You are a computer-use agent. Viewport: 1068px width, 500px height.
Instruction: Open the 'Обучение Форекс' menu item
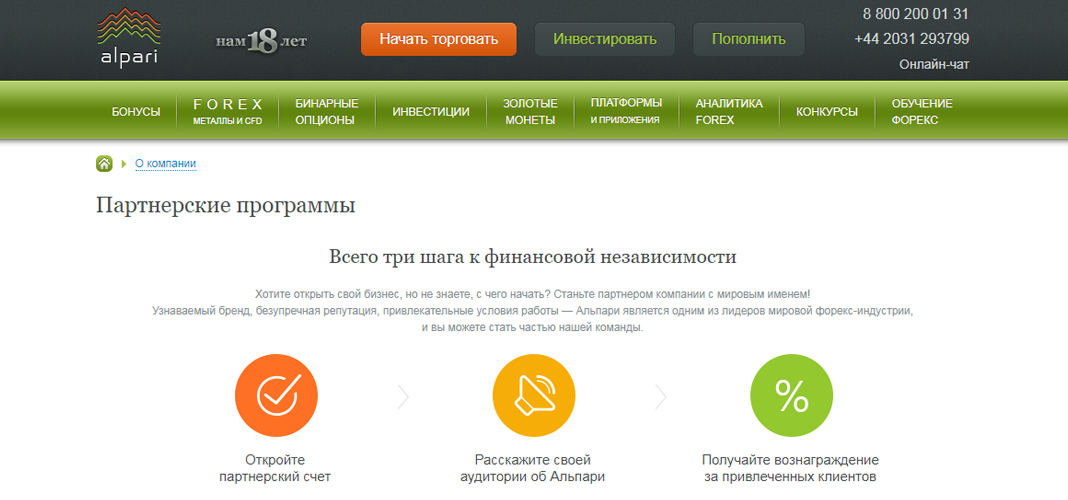(922, 112)
